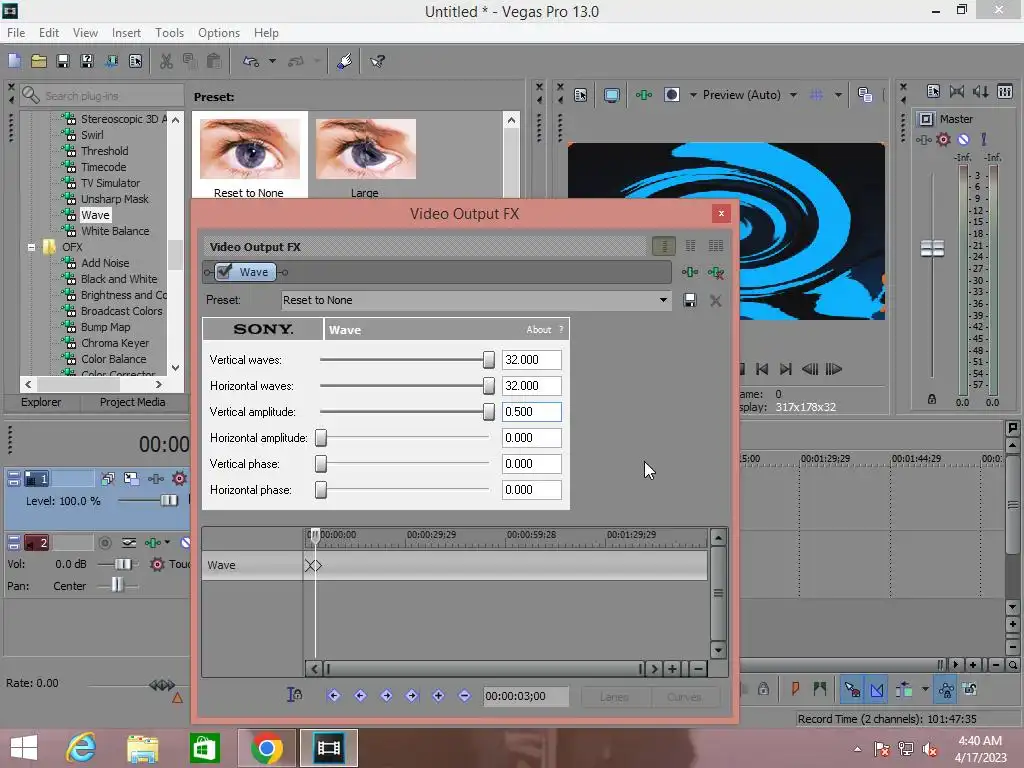Toggle Sync Cursor in the keyframe controls
Screen dimensions: 1024x768
tap(295, 695)
